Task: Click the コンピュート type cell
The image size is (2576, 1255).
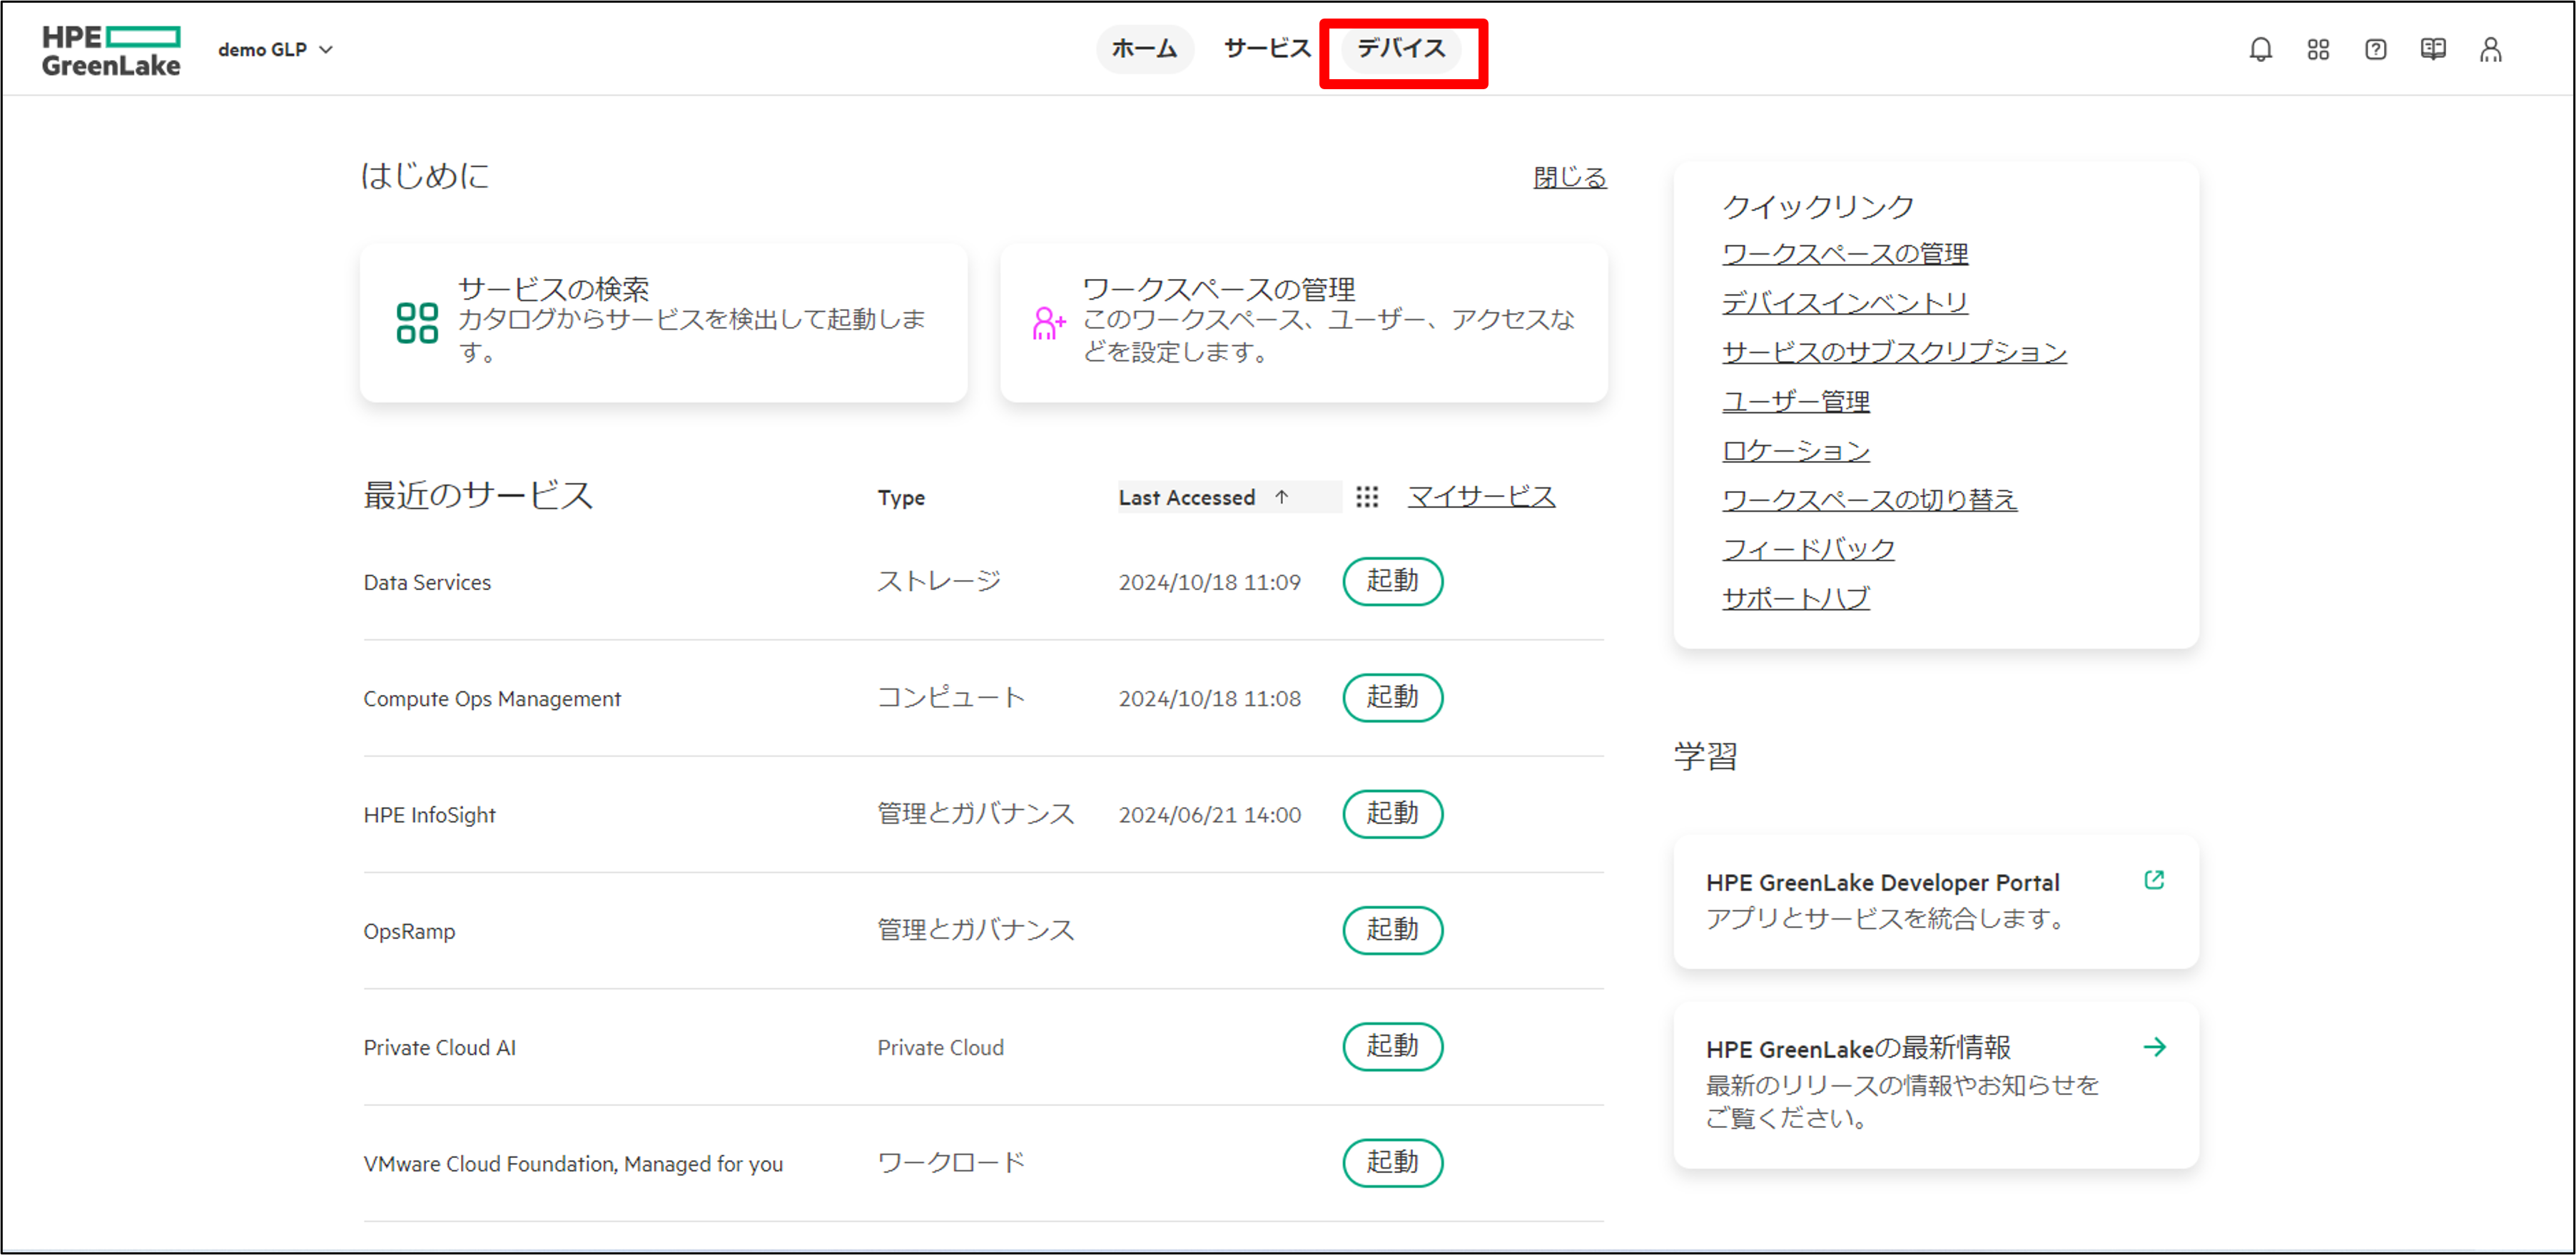Action: click(950, 697)
